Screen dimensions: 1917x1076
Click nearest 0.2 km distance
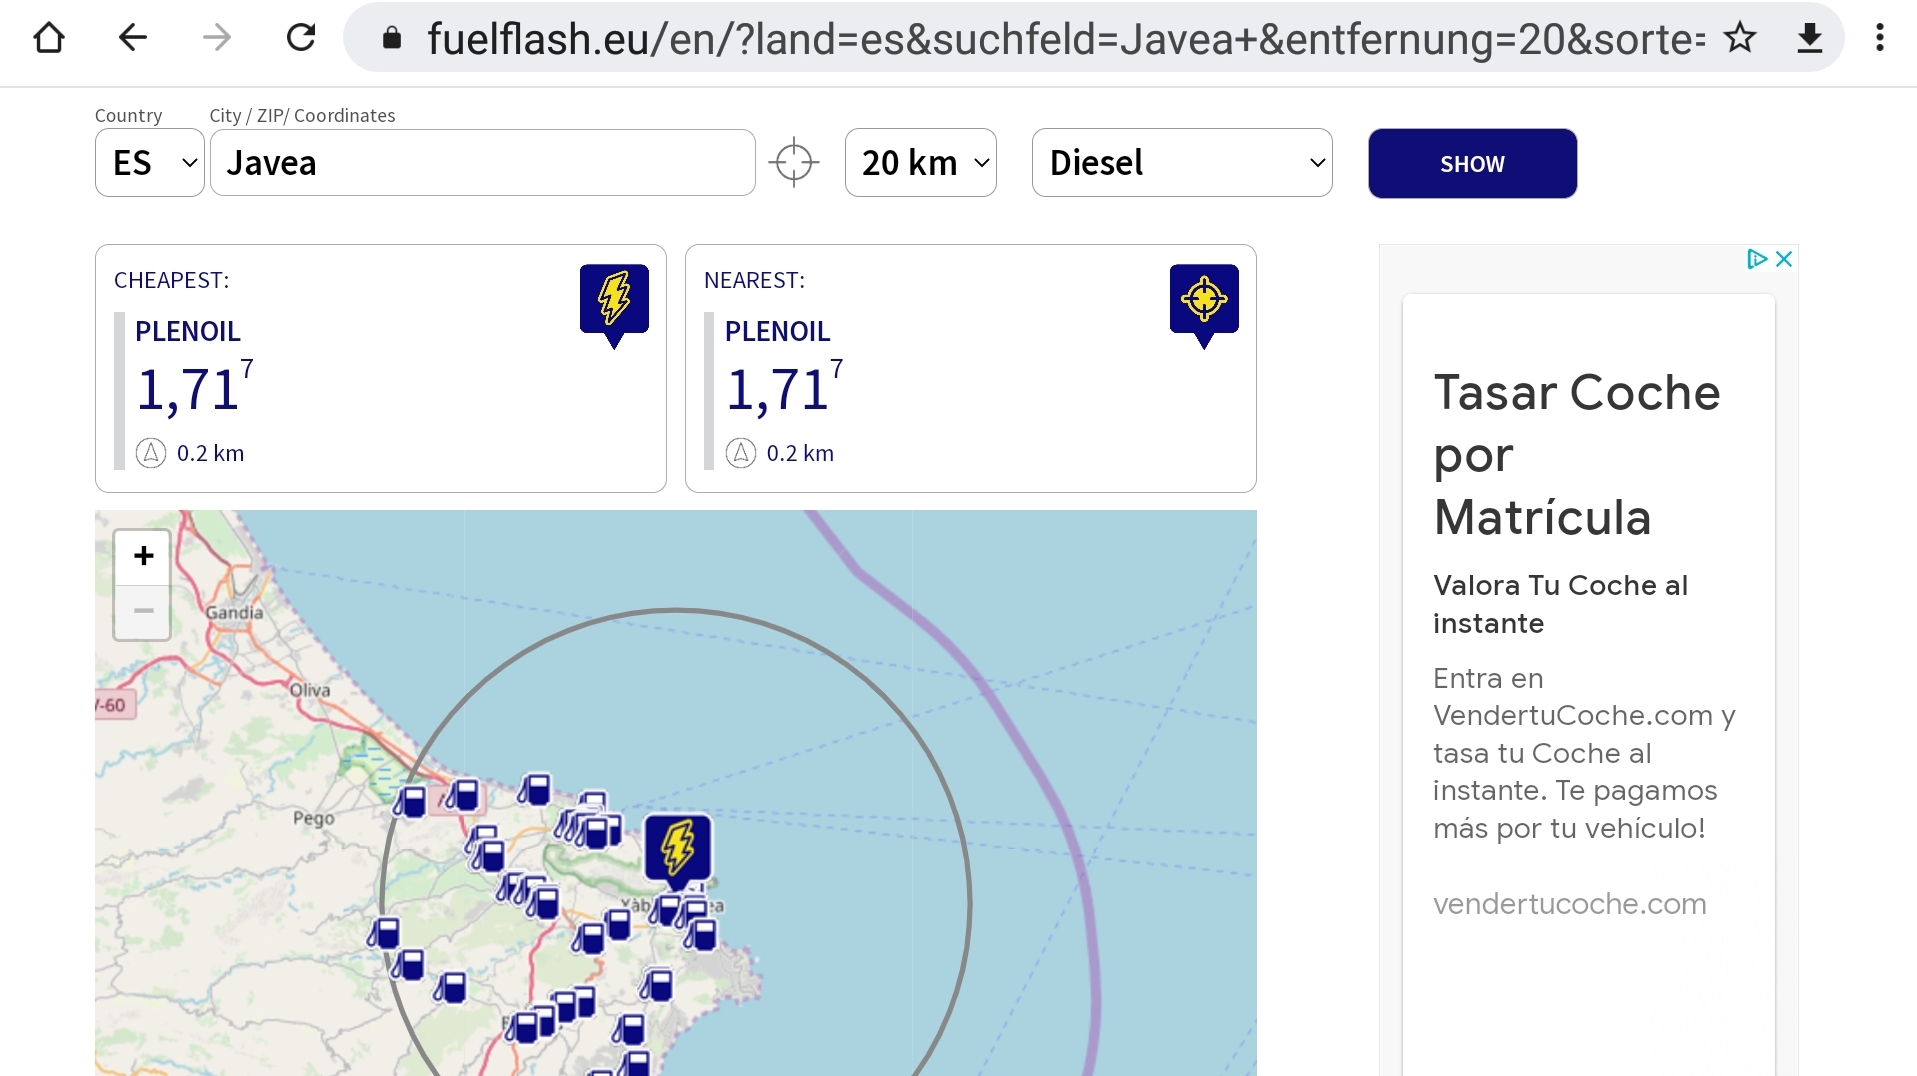click(x=800, y=453)
